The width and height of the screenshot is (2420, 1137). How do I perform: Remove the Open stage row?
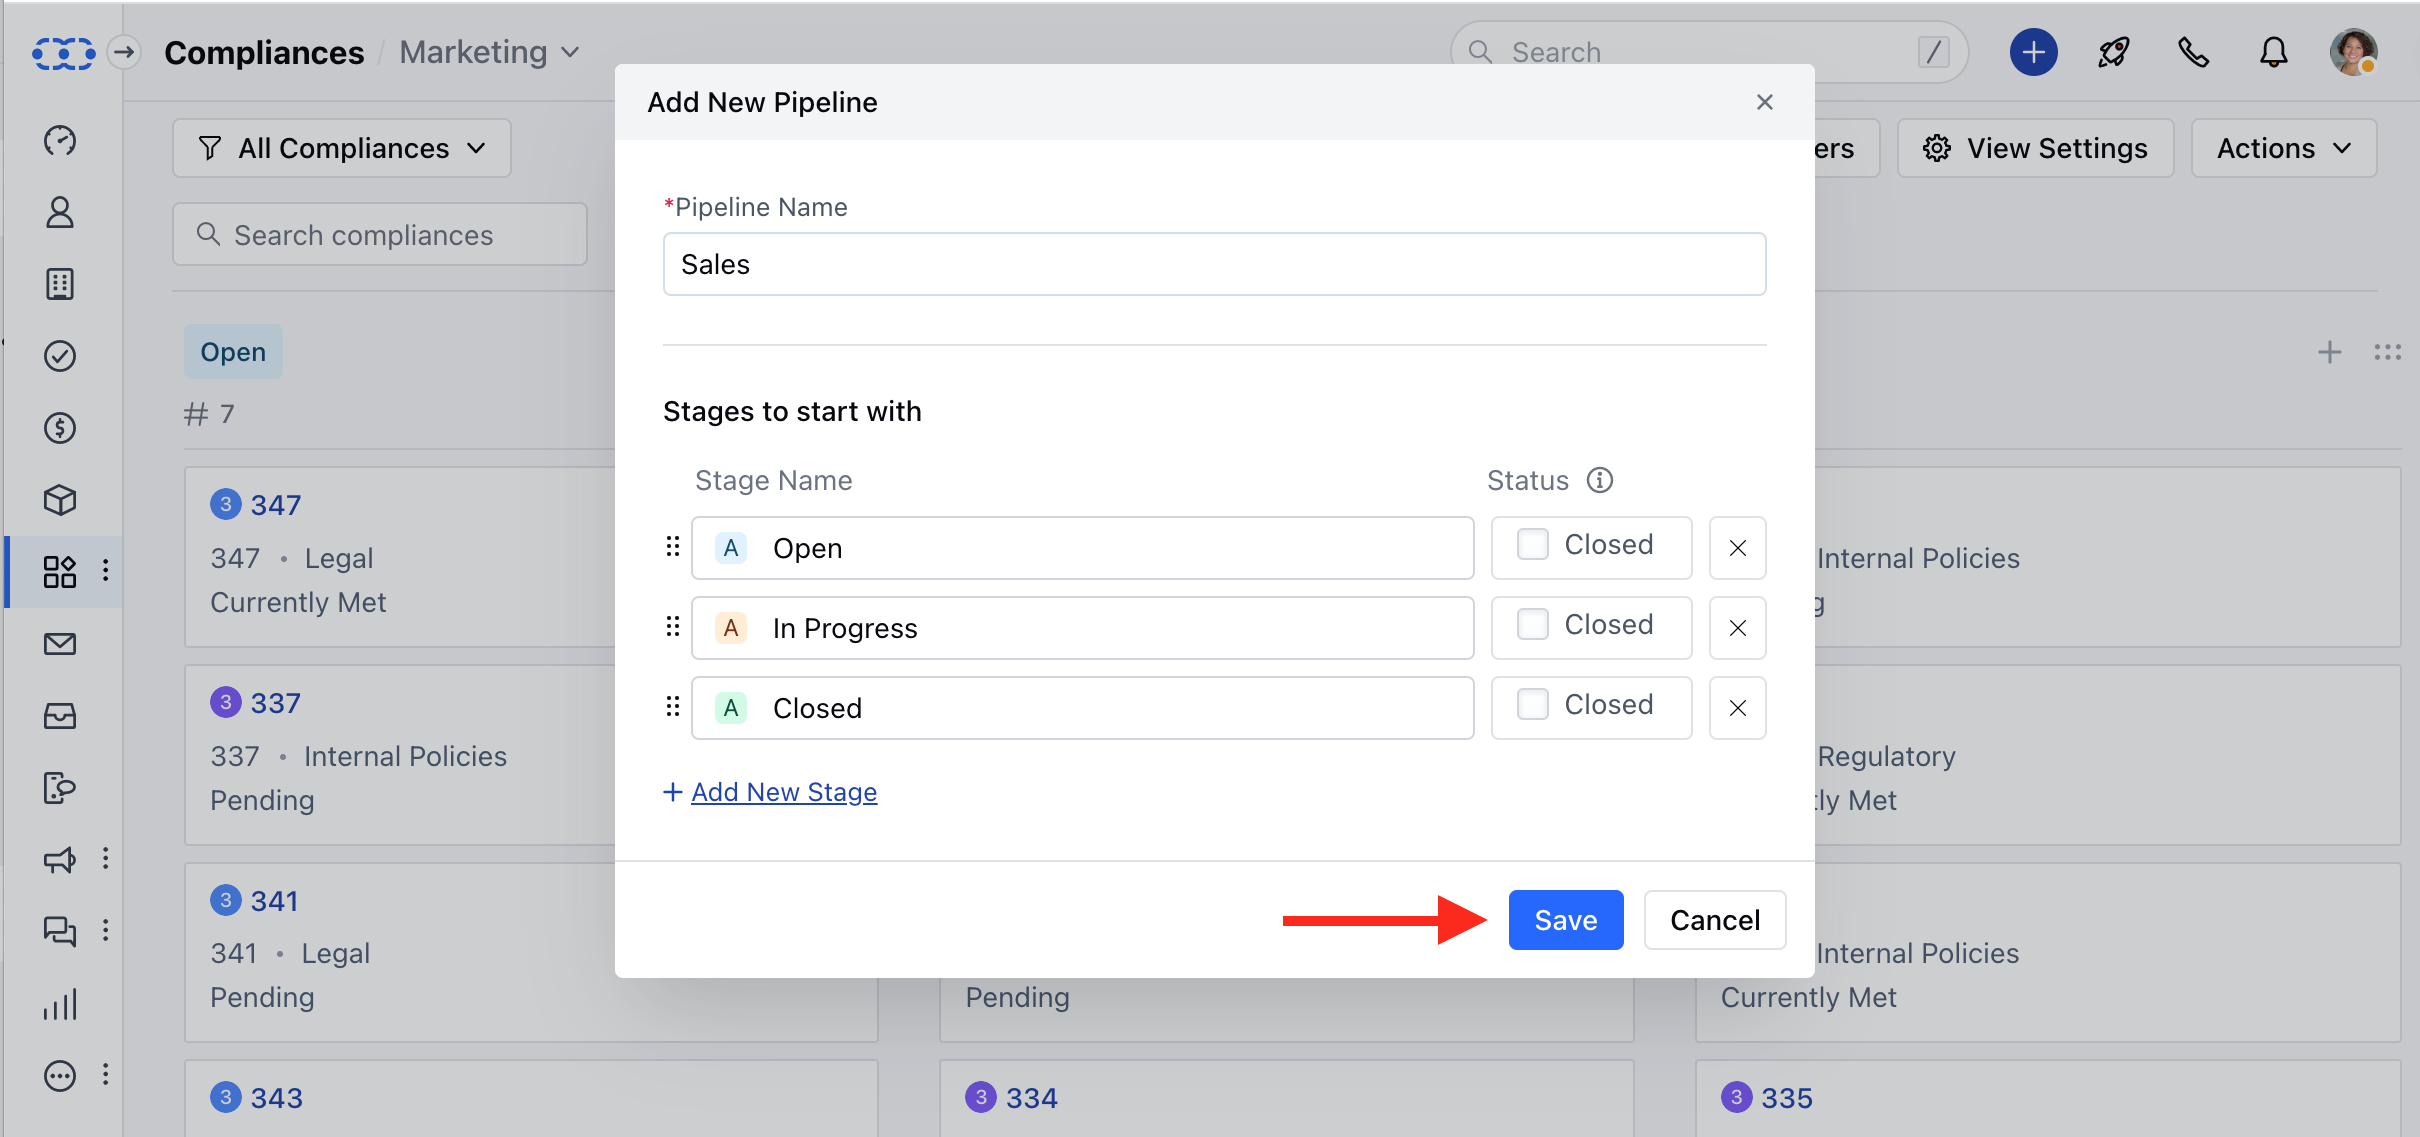click(x=1738, y=548)
